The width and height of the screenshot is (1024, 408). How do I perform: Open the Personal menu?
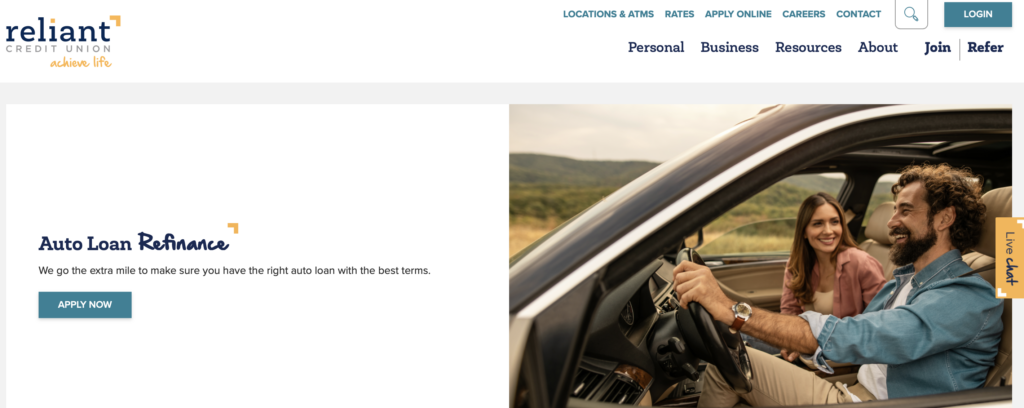pos(656,48)
